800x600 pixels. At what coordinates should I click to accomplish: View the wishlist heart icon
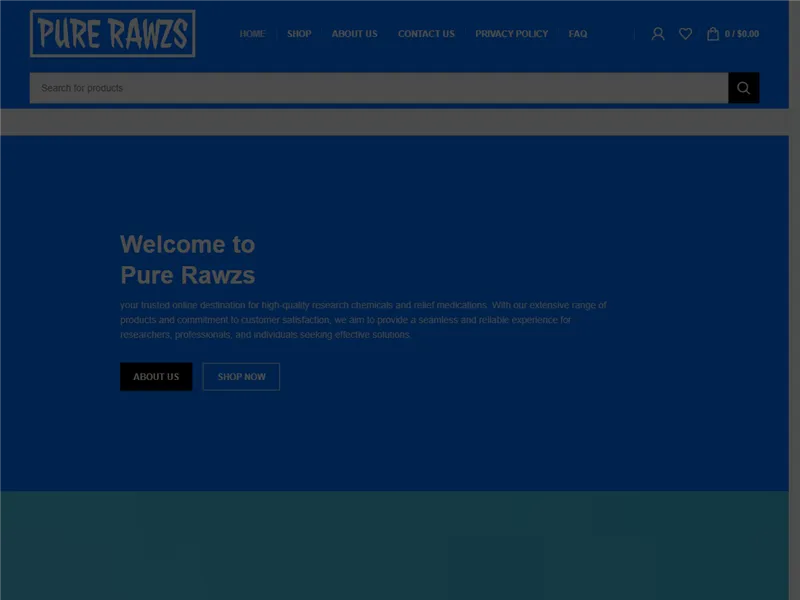tap(685, 33)
